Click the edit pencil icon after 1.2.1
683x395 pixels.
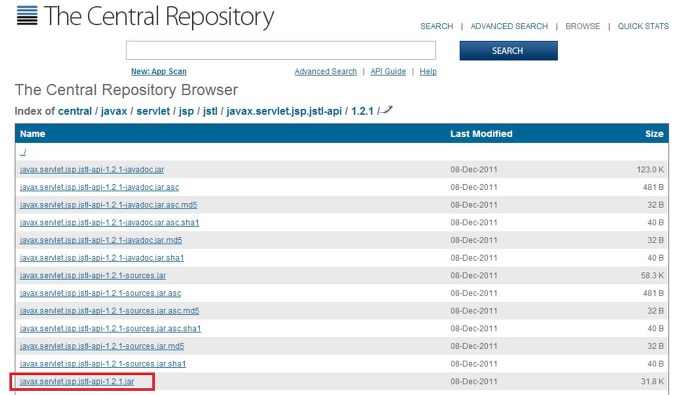click(387, 110)
